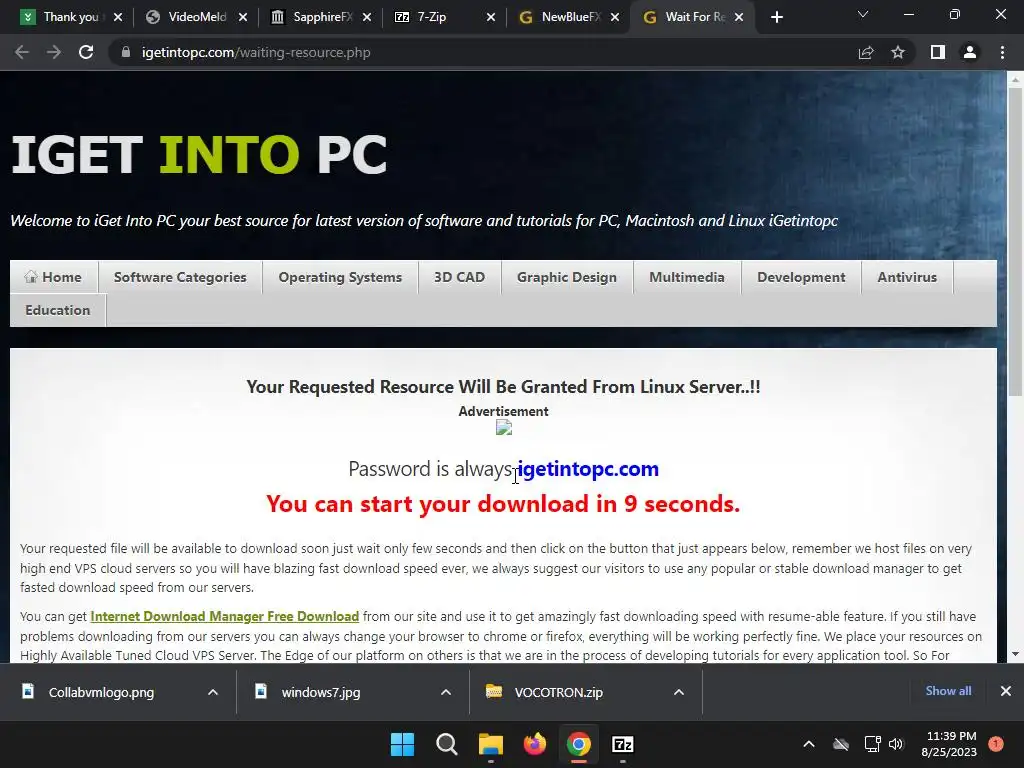Close the downloads bar

pyautogui.click(x=1006, y=691)
